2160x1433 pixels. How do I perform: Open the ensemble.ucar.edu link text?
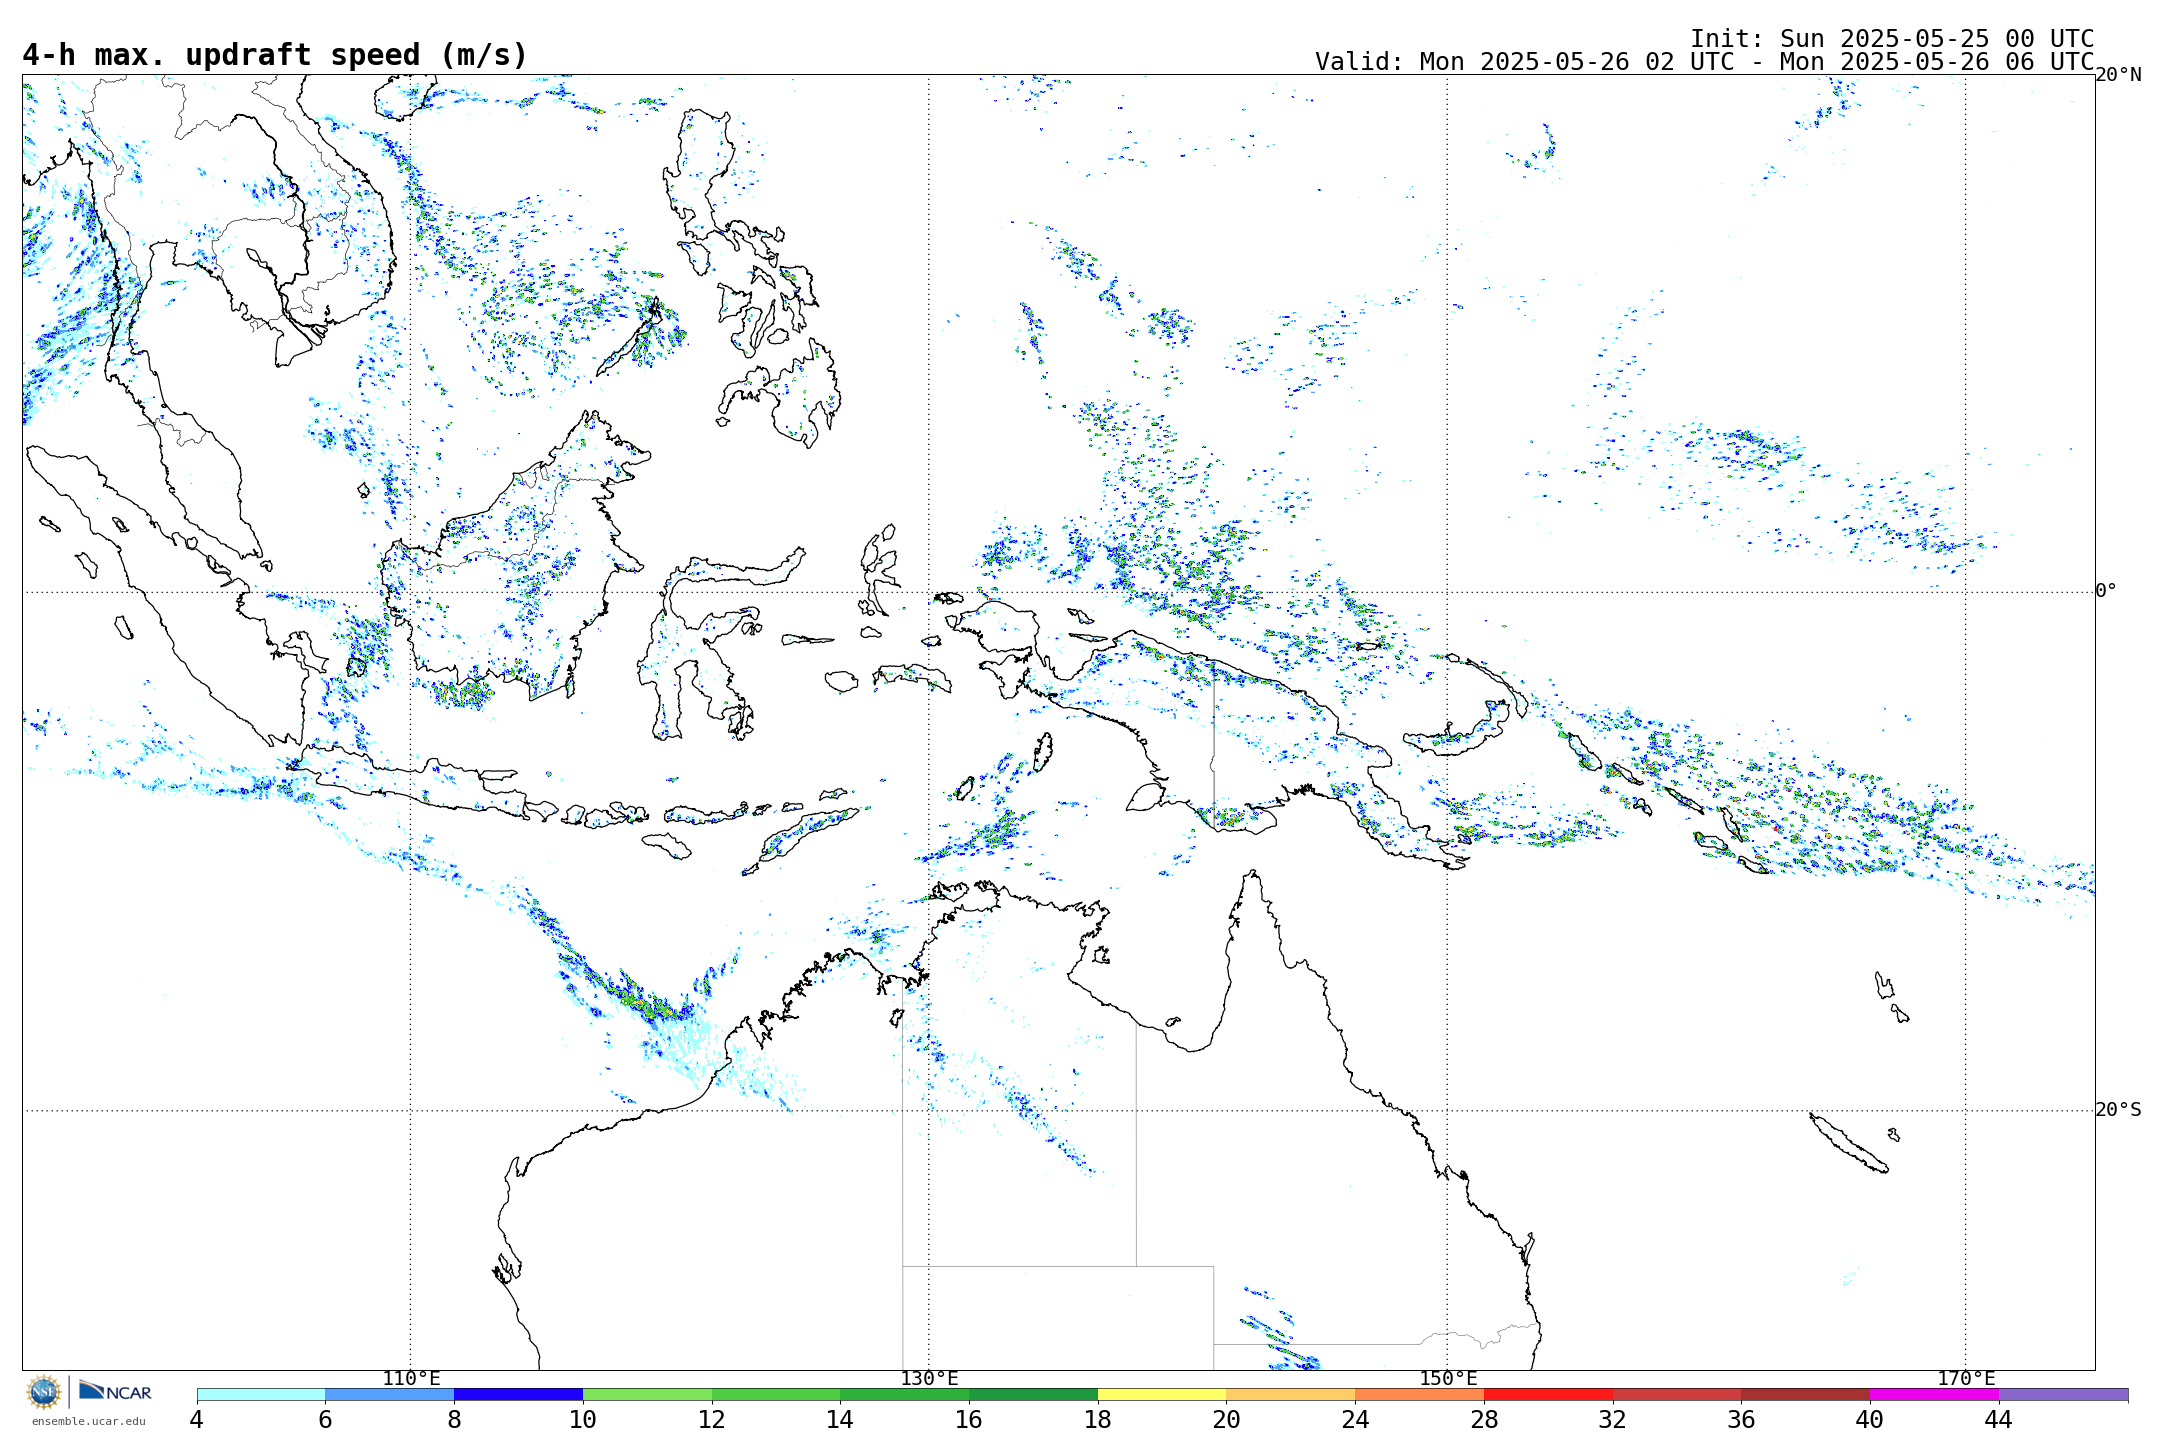coord(89,1421)
